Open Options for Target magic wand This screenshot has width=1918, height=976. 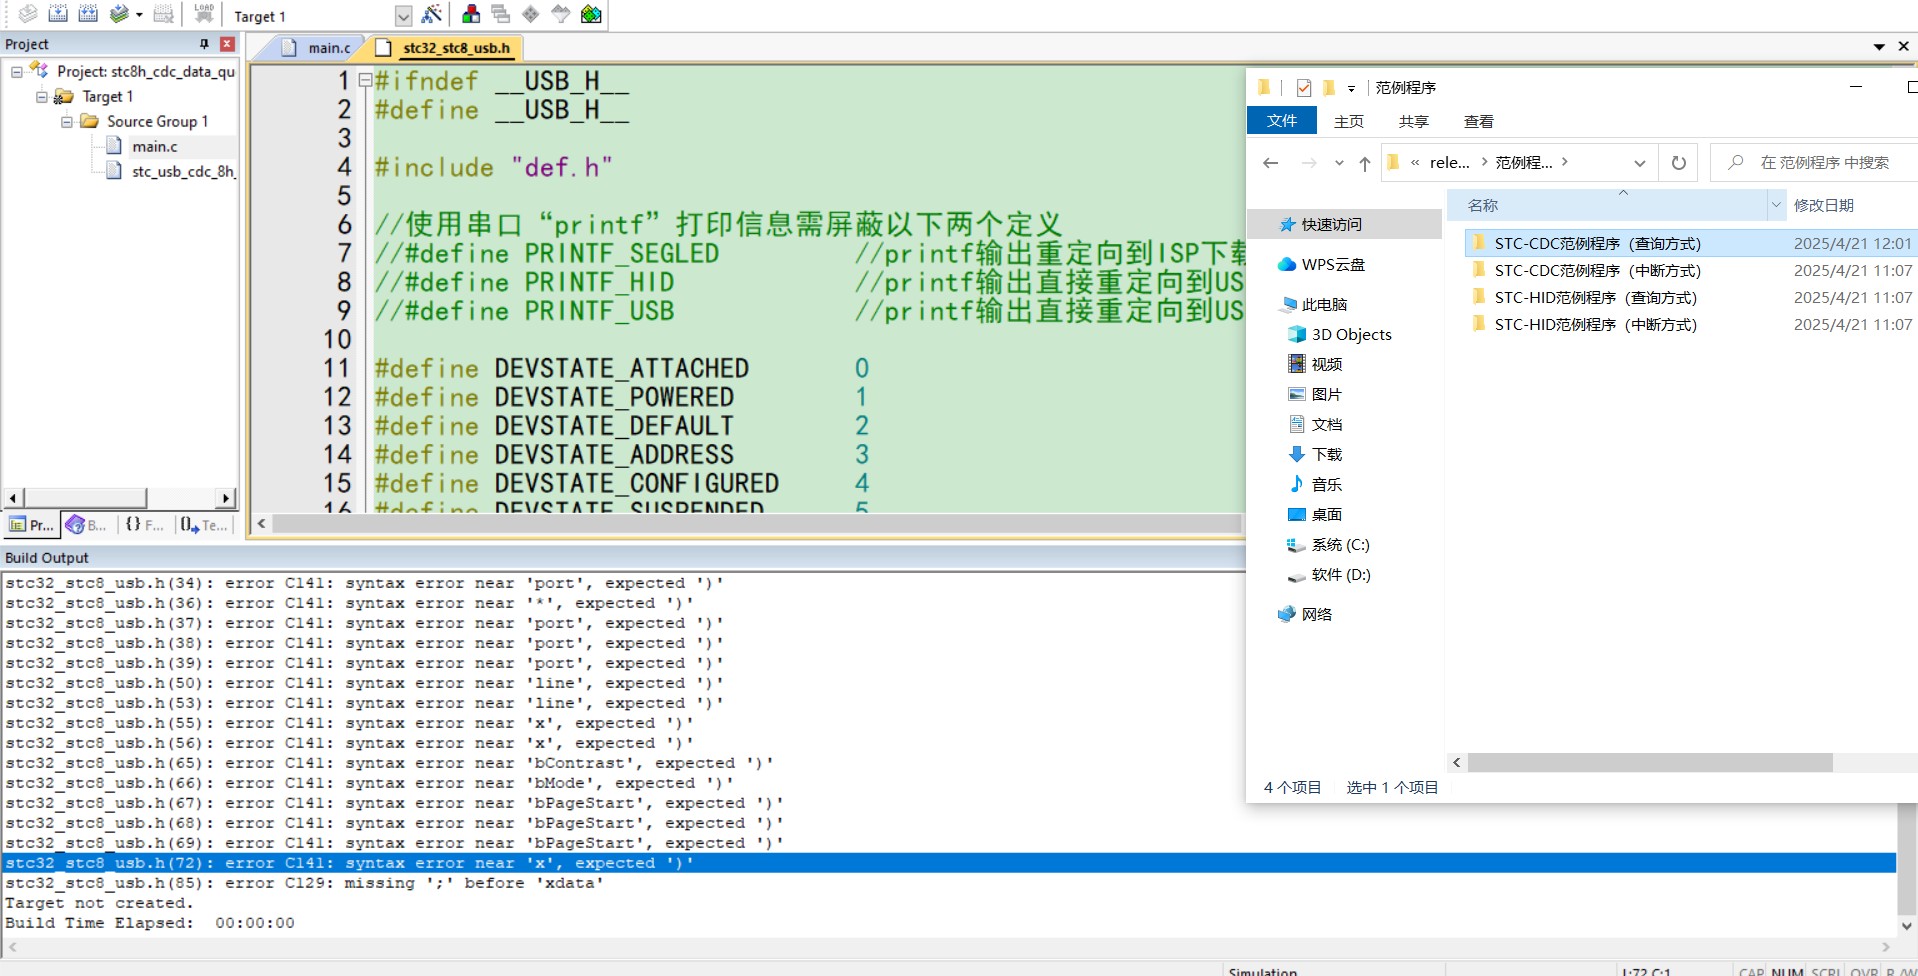coord(431,15)
